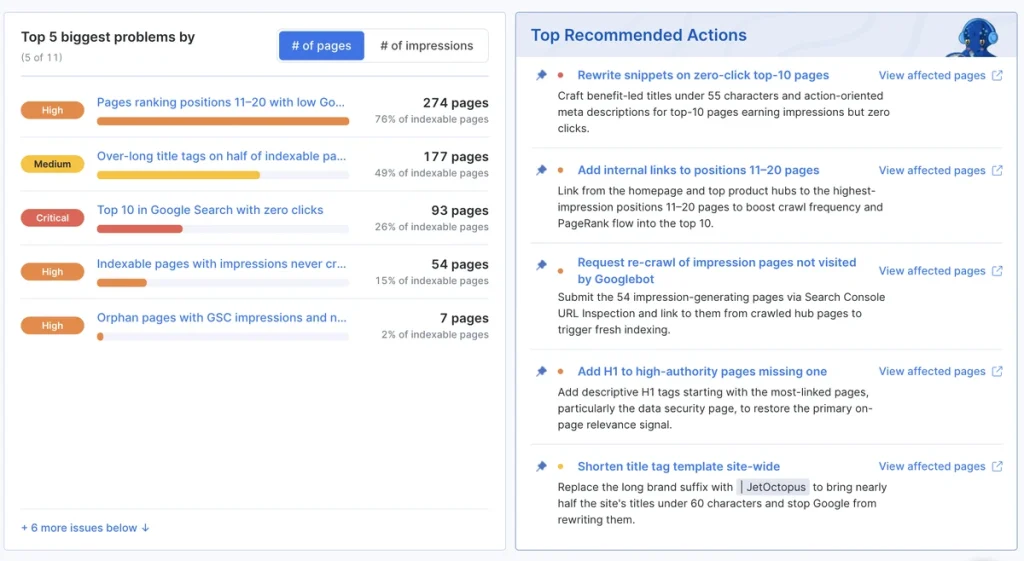The image size is (1024, 561).
Task: Open Top 10 with zero clicks problem
Action: pyautogui.click(x=210, y=210)
